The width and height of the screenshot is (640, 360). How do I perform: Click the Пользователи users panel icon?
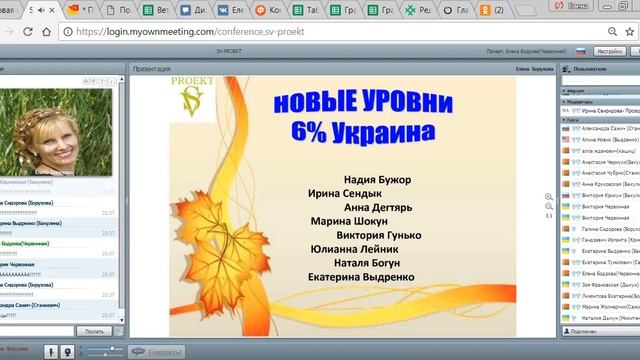566,69
